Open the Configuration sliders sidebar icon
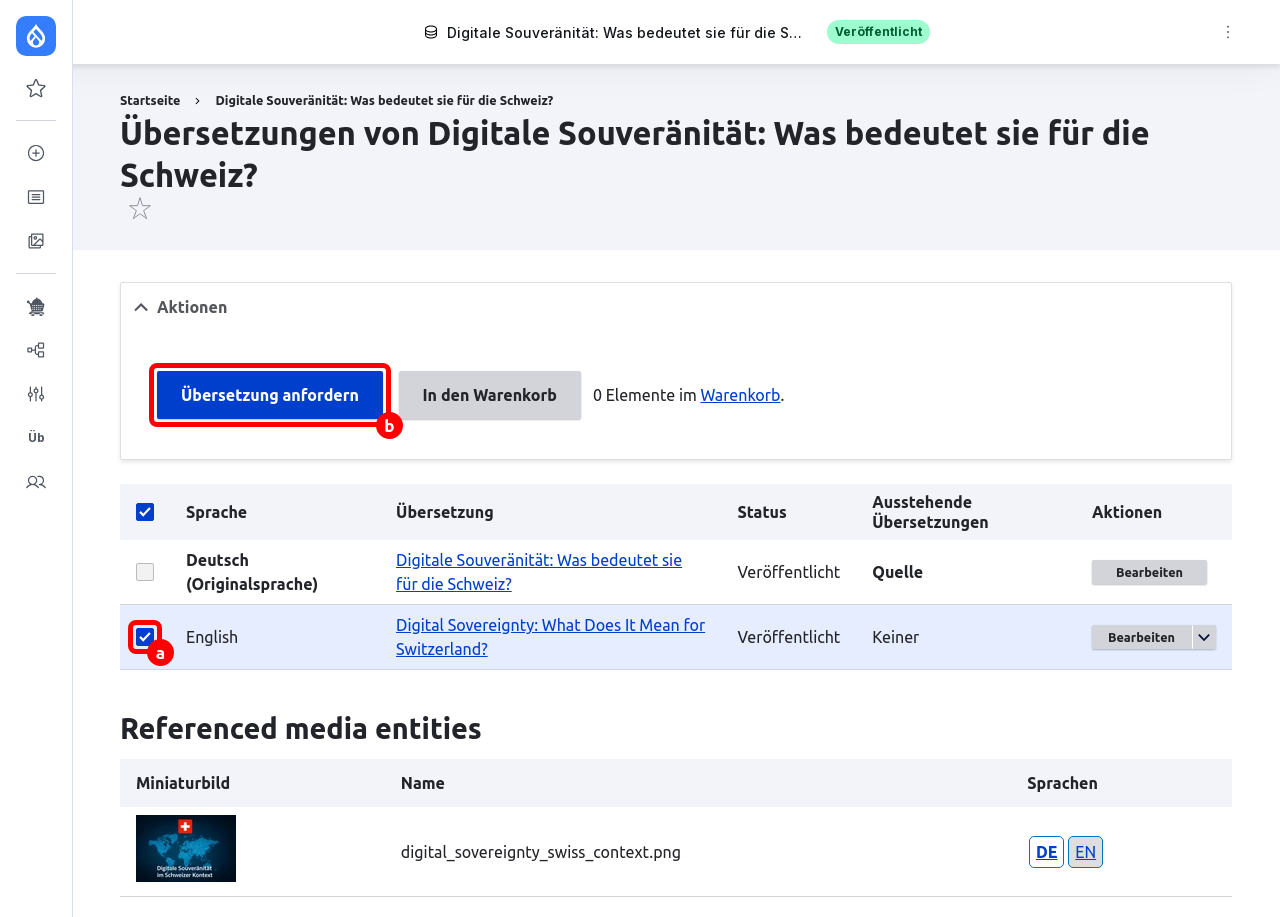 (36, 394)
